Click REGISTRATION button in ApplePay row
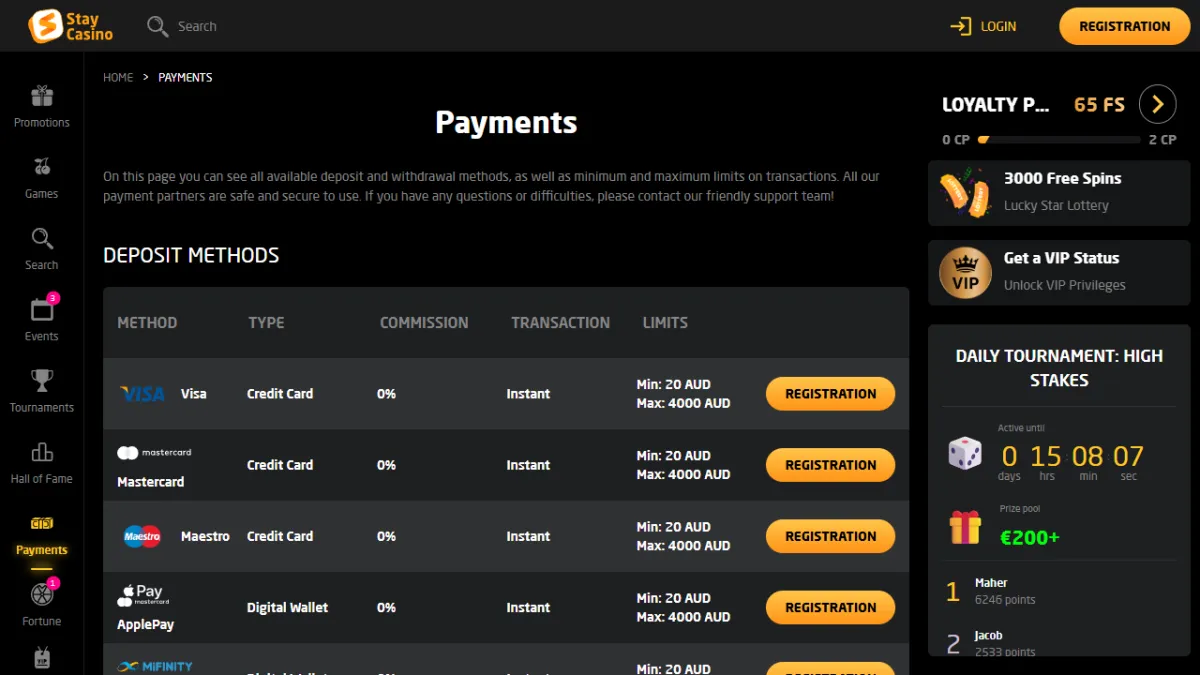This screenshot has width=1200, height=675. point(830,607)
